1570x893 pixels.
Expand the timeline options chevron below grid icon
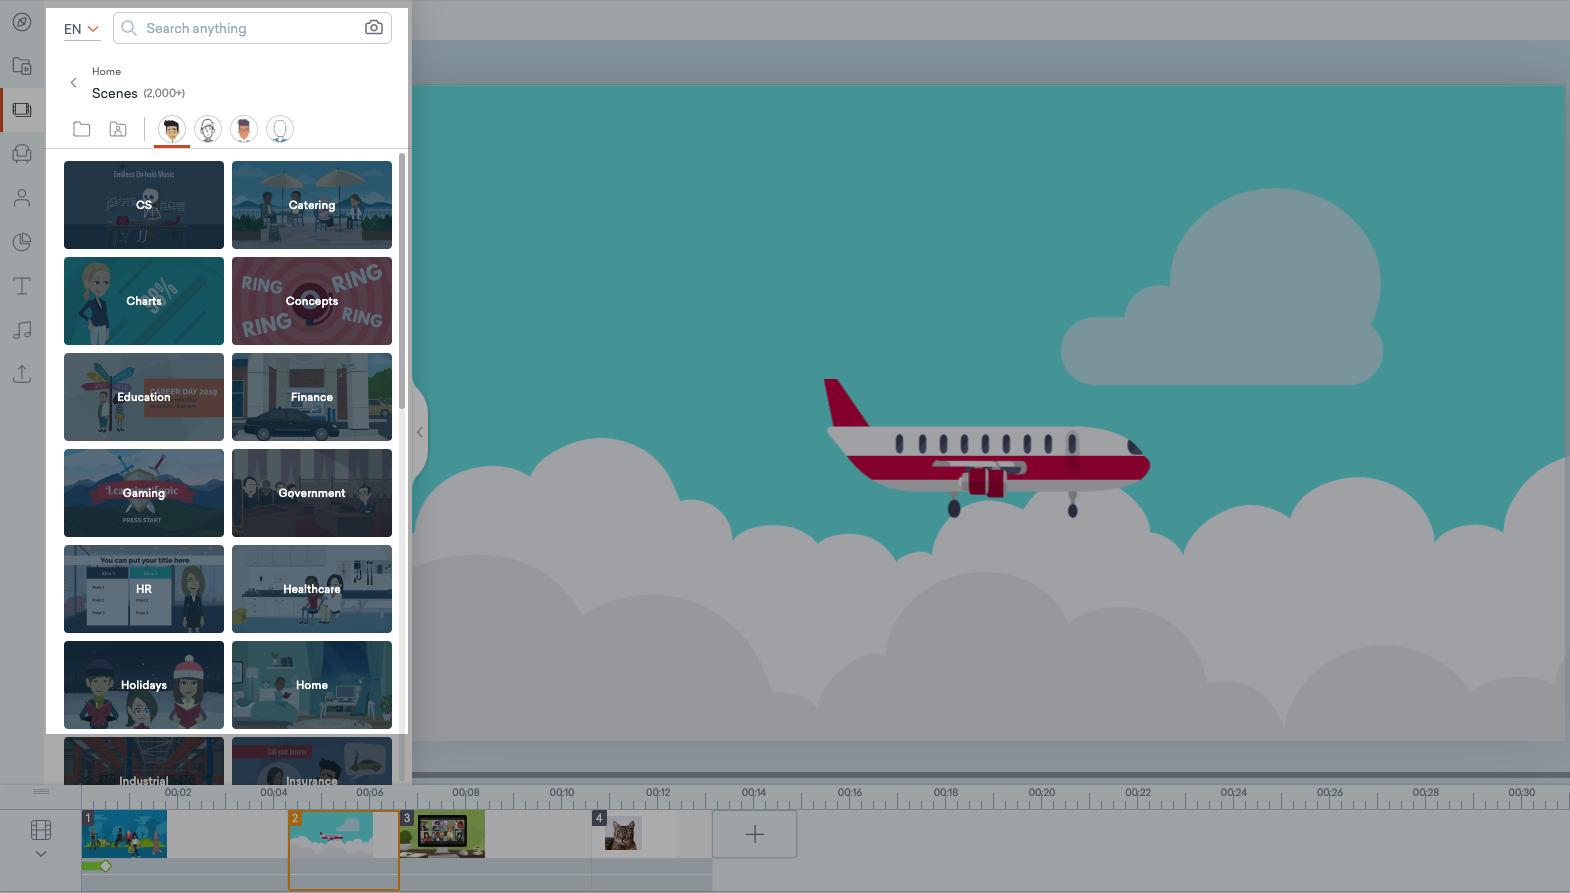click(41, 854)
